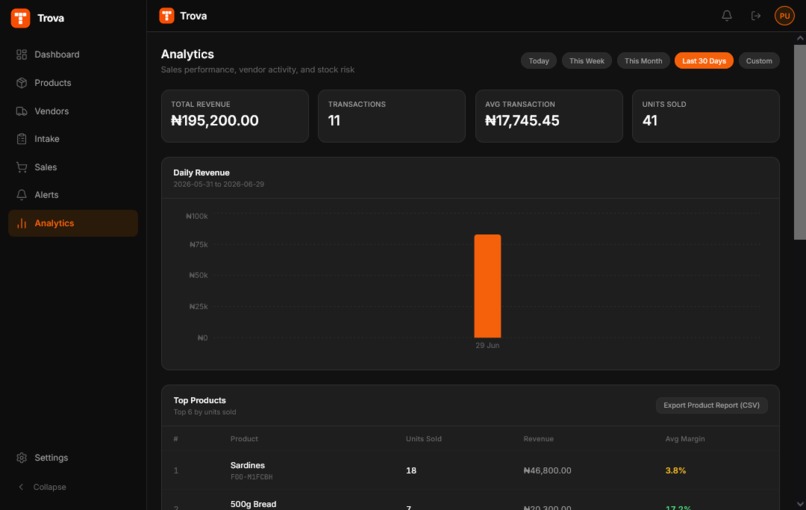Click Sardines units sold 18
Viewport: 806px width, 510px height.
[411, 470]
